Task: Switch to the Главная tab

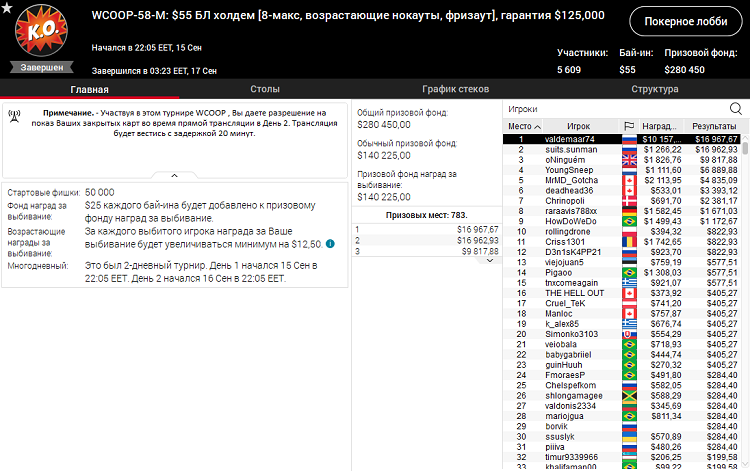Action: click(89, 89)
